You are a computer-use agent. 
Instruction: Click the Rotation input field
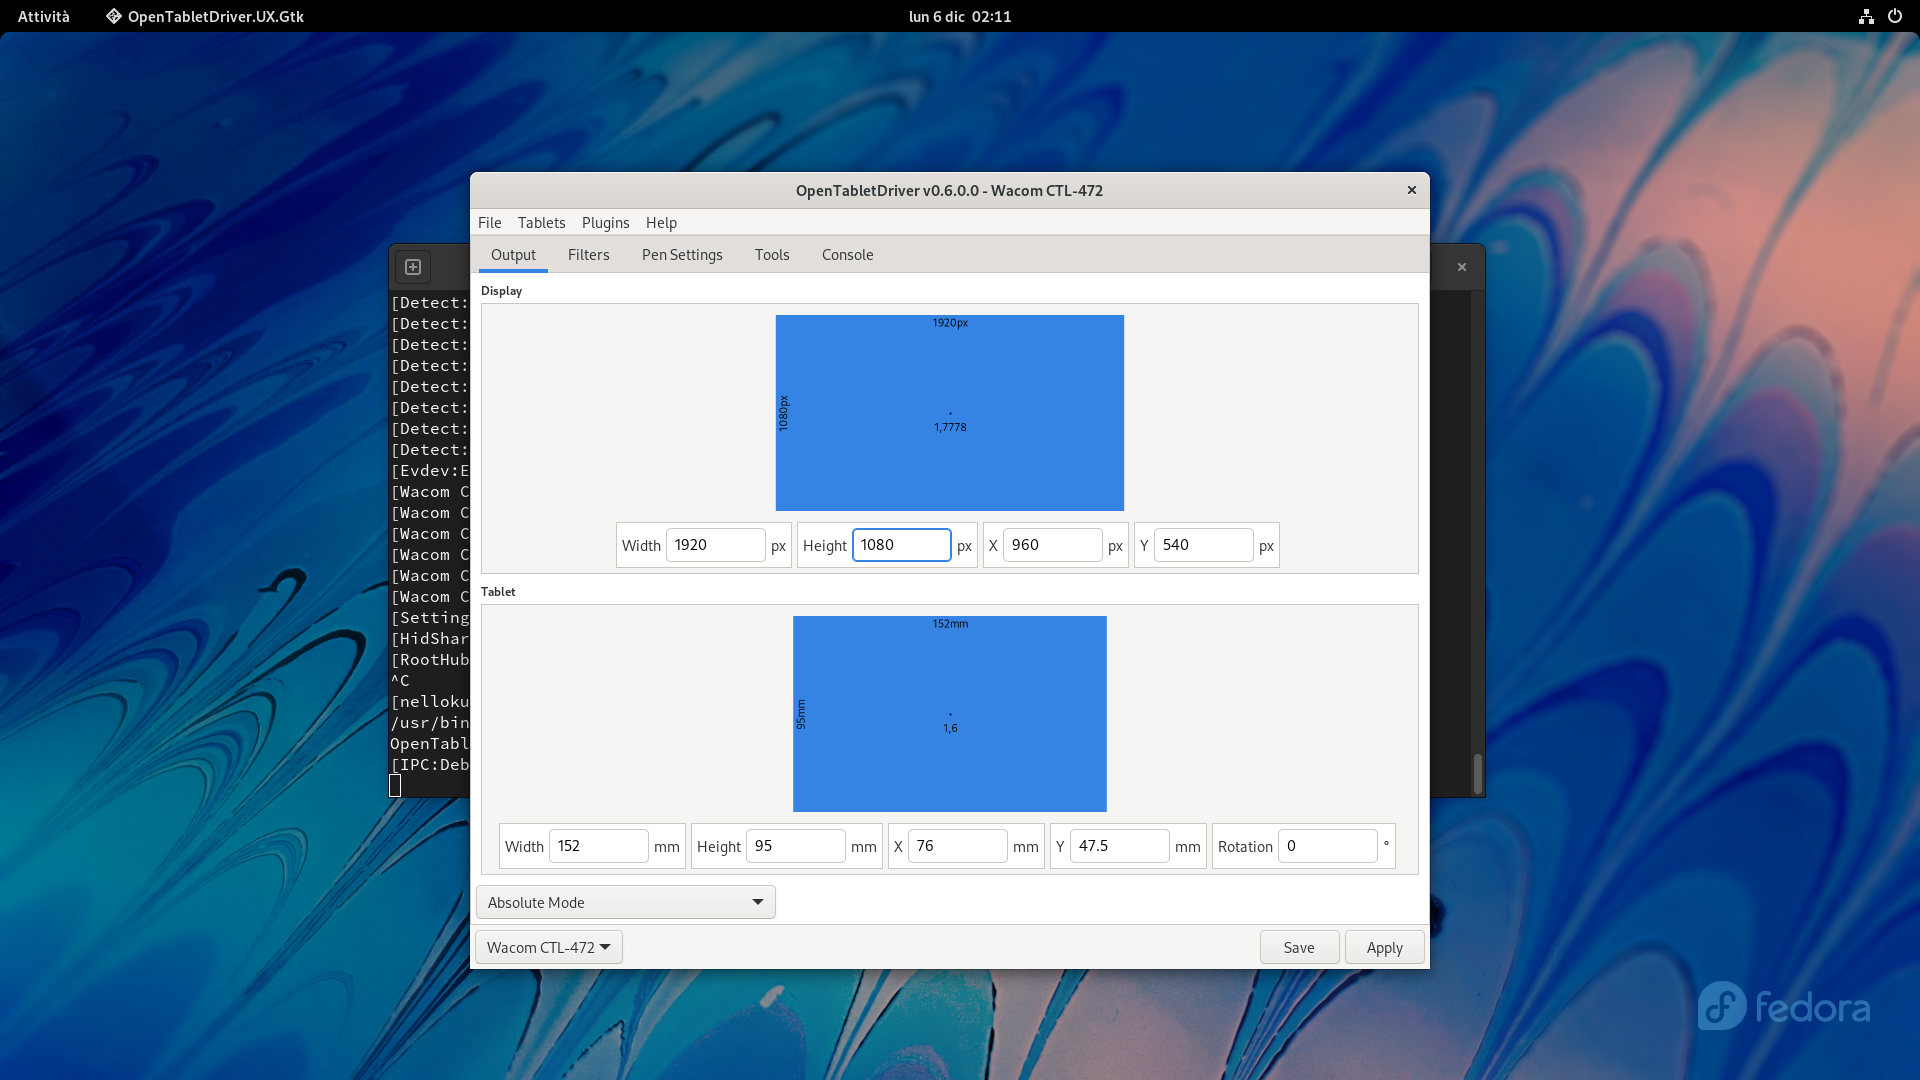1327,846
